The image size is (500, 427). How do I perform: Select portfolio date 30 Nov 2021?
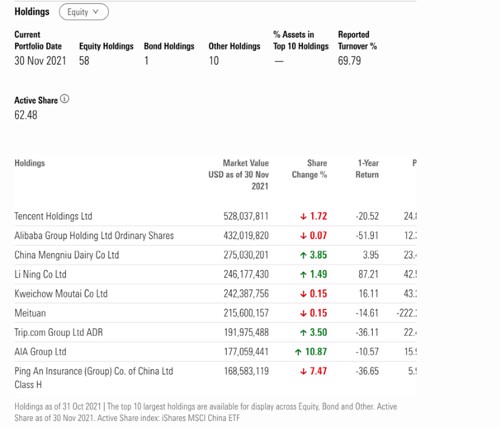(40, 61)
